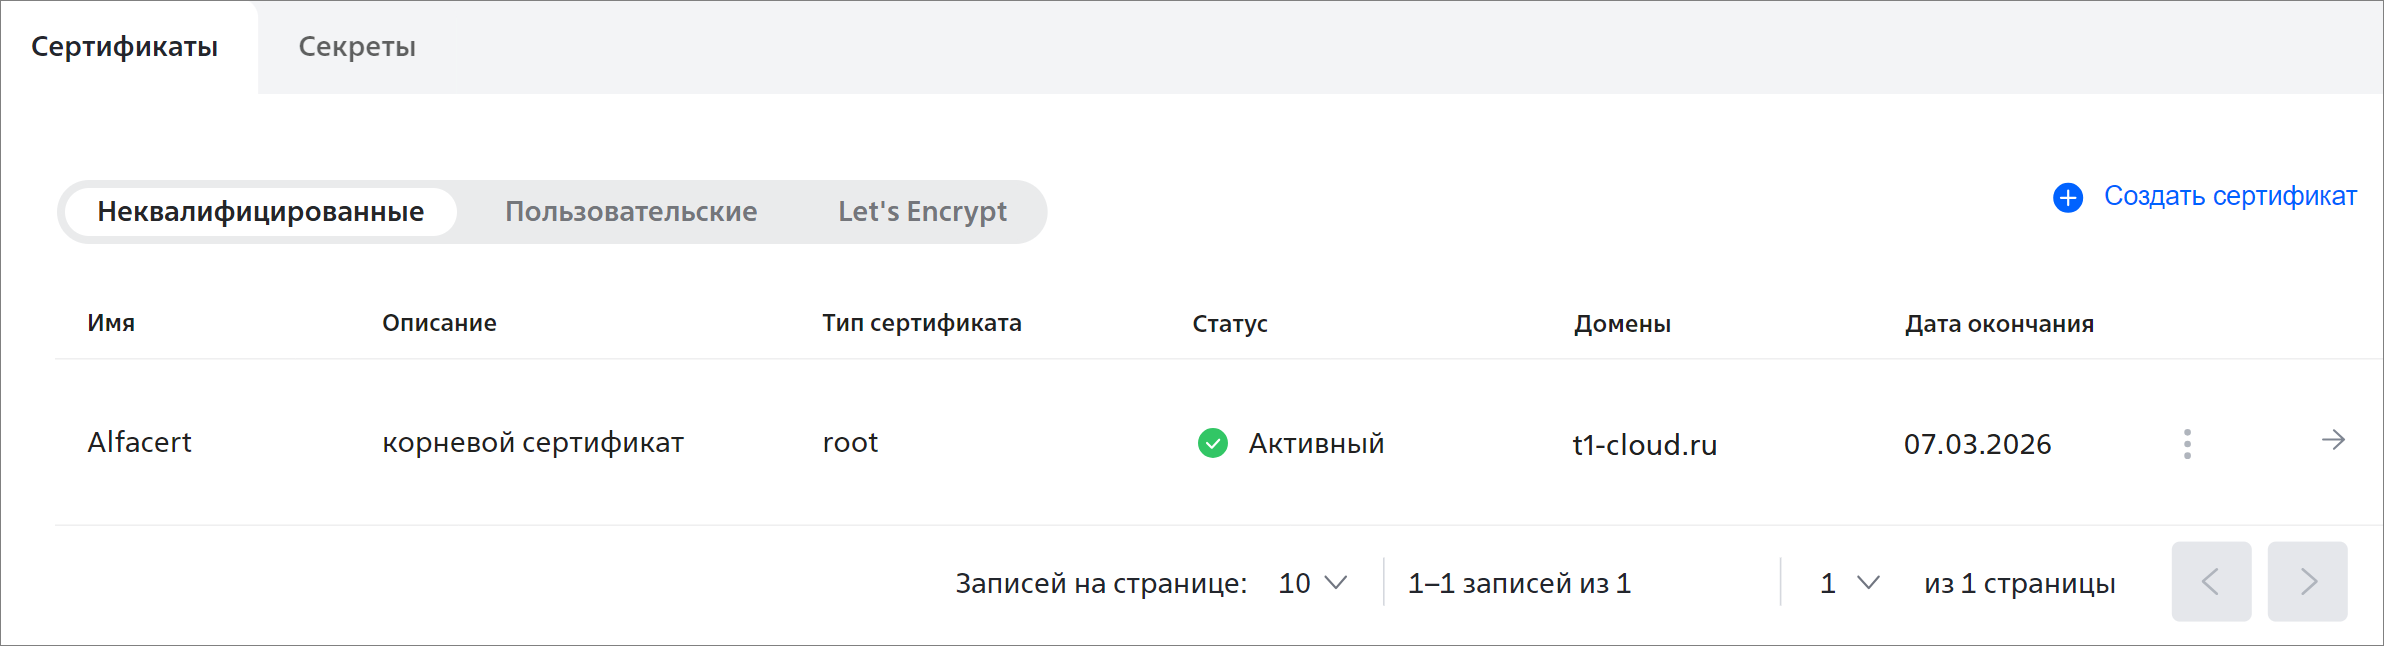The width and height of the screenshot is (2384, 646).
Task: Go to previous page with the left chevron button
Action: (x=2211, y=582)
